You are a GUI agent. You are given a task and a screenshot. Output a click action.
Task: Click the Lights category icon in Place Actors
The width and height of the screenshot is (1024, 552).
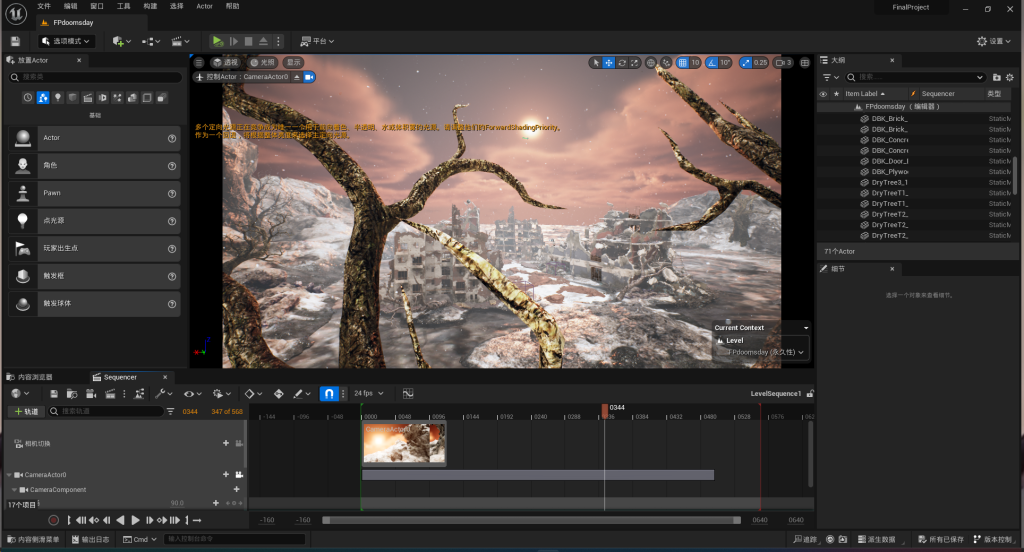click(x=58, y=97)
